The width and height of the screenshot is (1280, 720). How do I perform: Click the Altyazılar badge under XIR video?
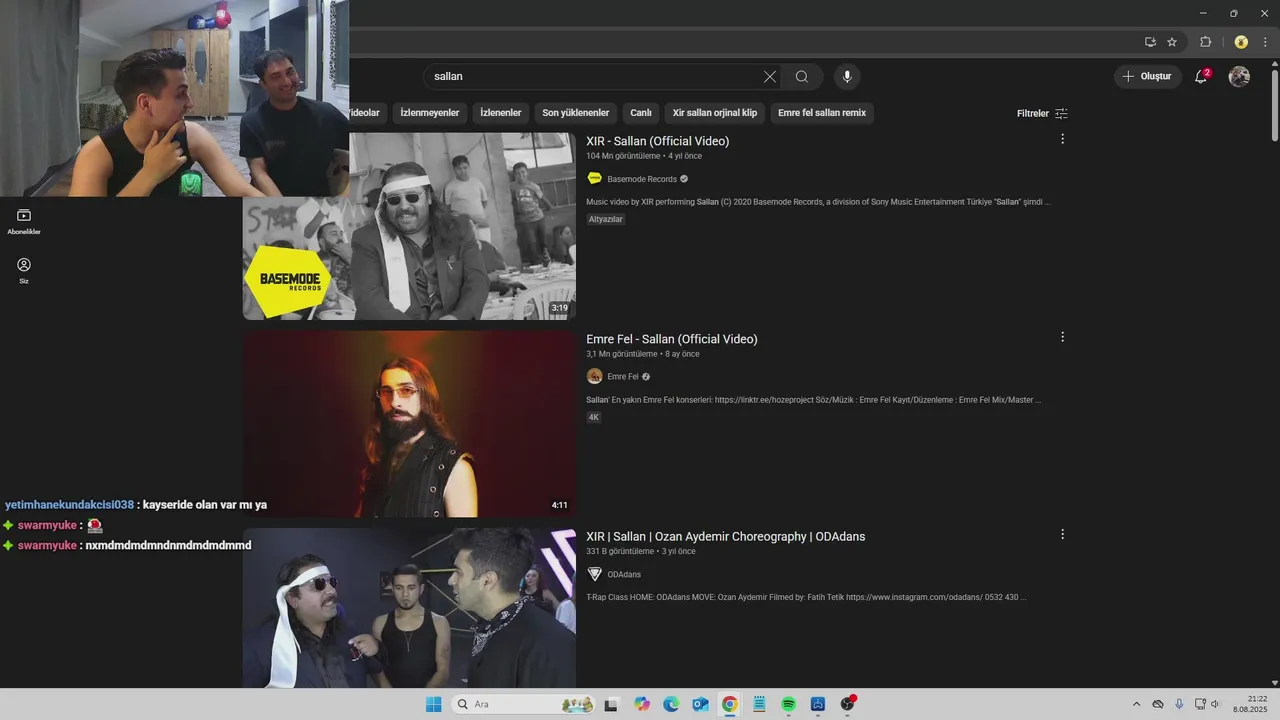click(606, 219)
